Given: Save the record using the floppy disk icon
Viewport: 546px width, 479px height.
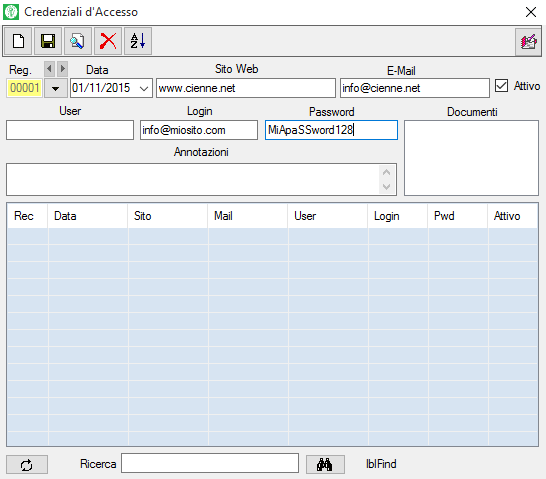Looking at the screenshot, I should tap(48, 41).
